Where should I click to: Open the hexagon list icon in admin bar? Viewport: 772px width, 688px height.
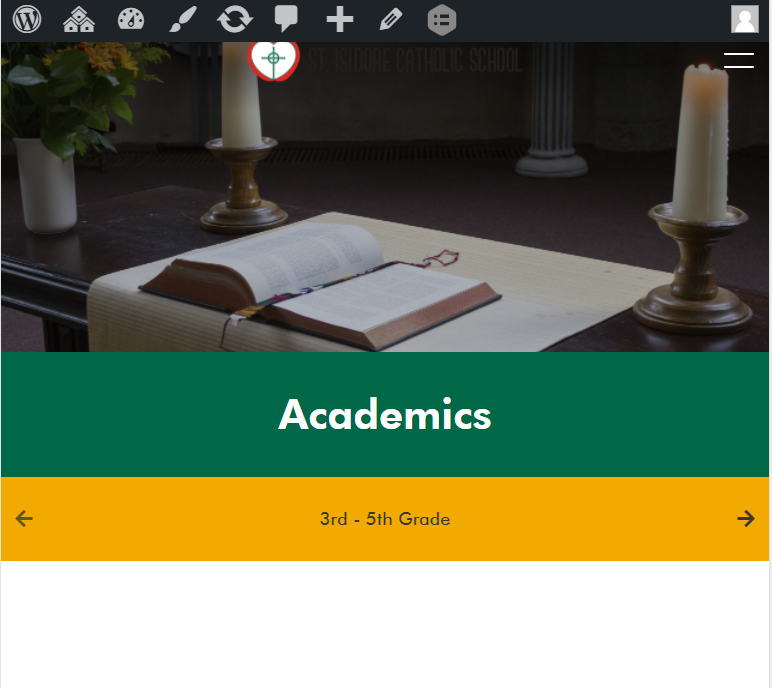point(442,20)
